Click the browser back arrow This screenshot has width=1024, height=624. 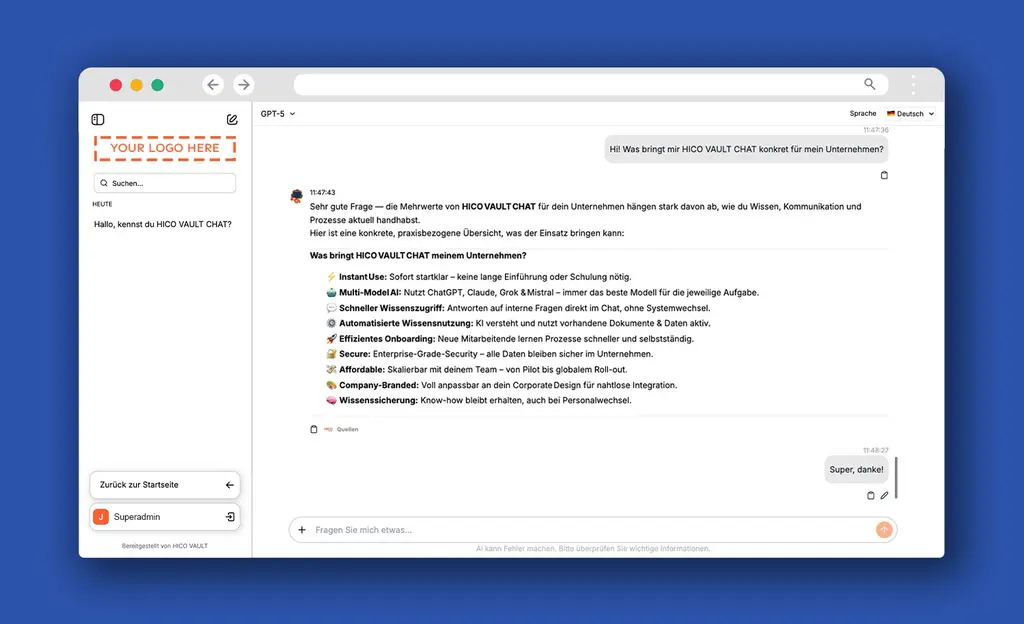click(x=213, y=85)
